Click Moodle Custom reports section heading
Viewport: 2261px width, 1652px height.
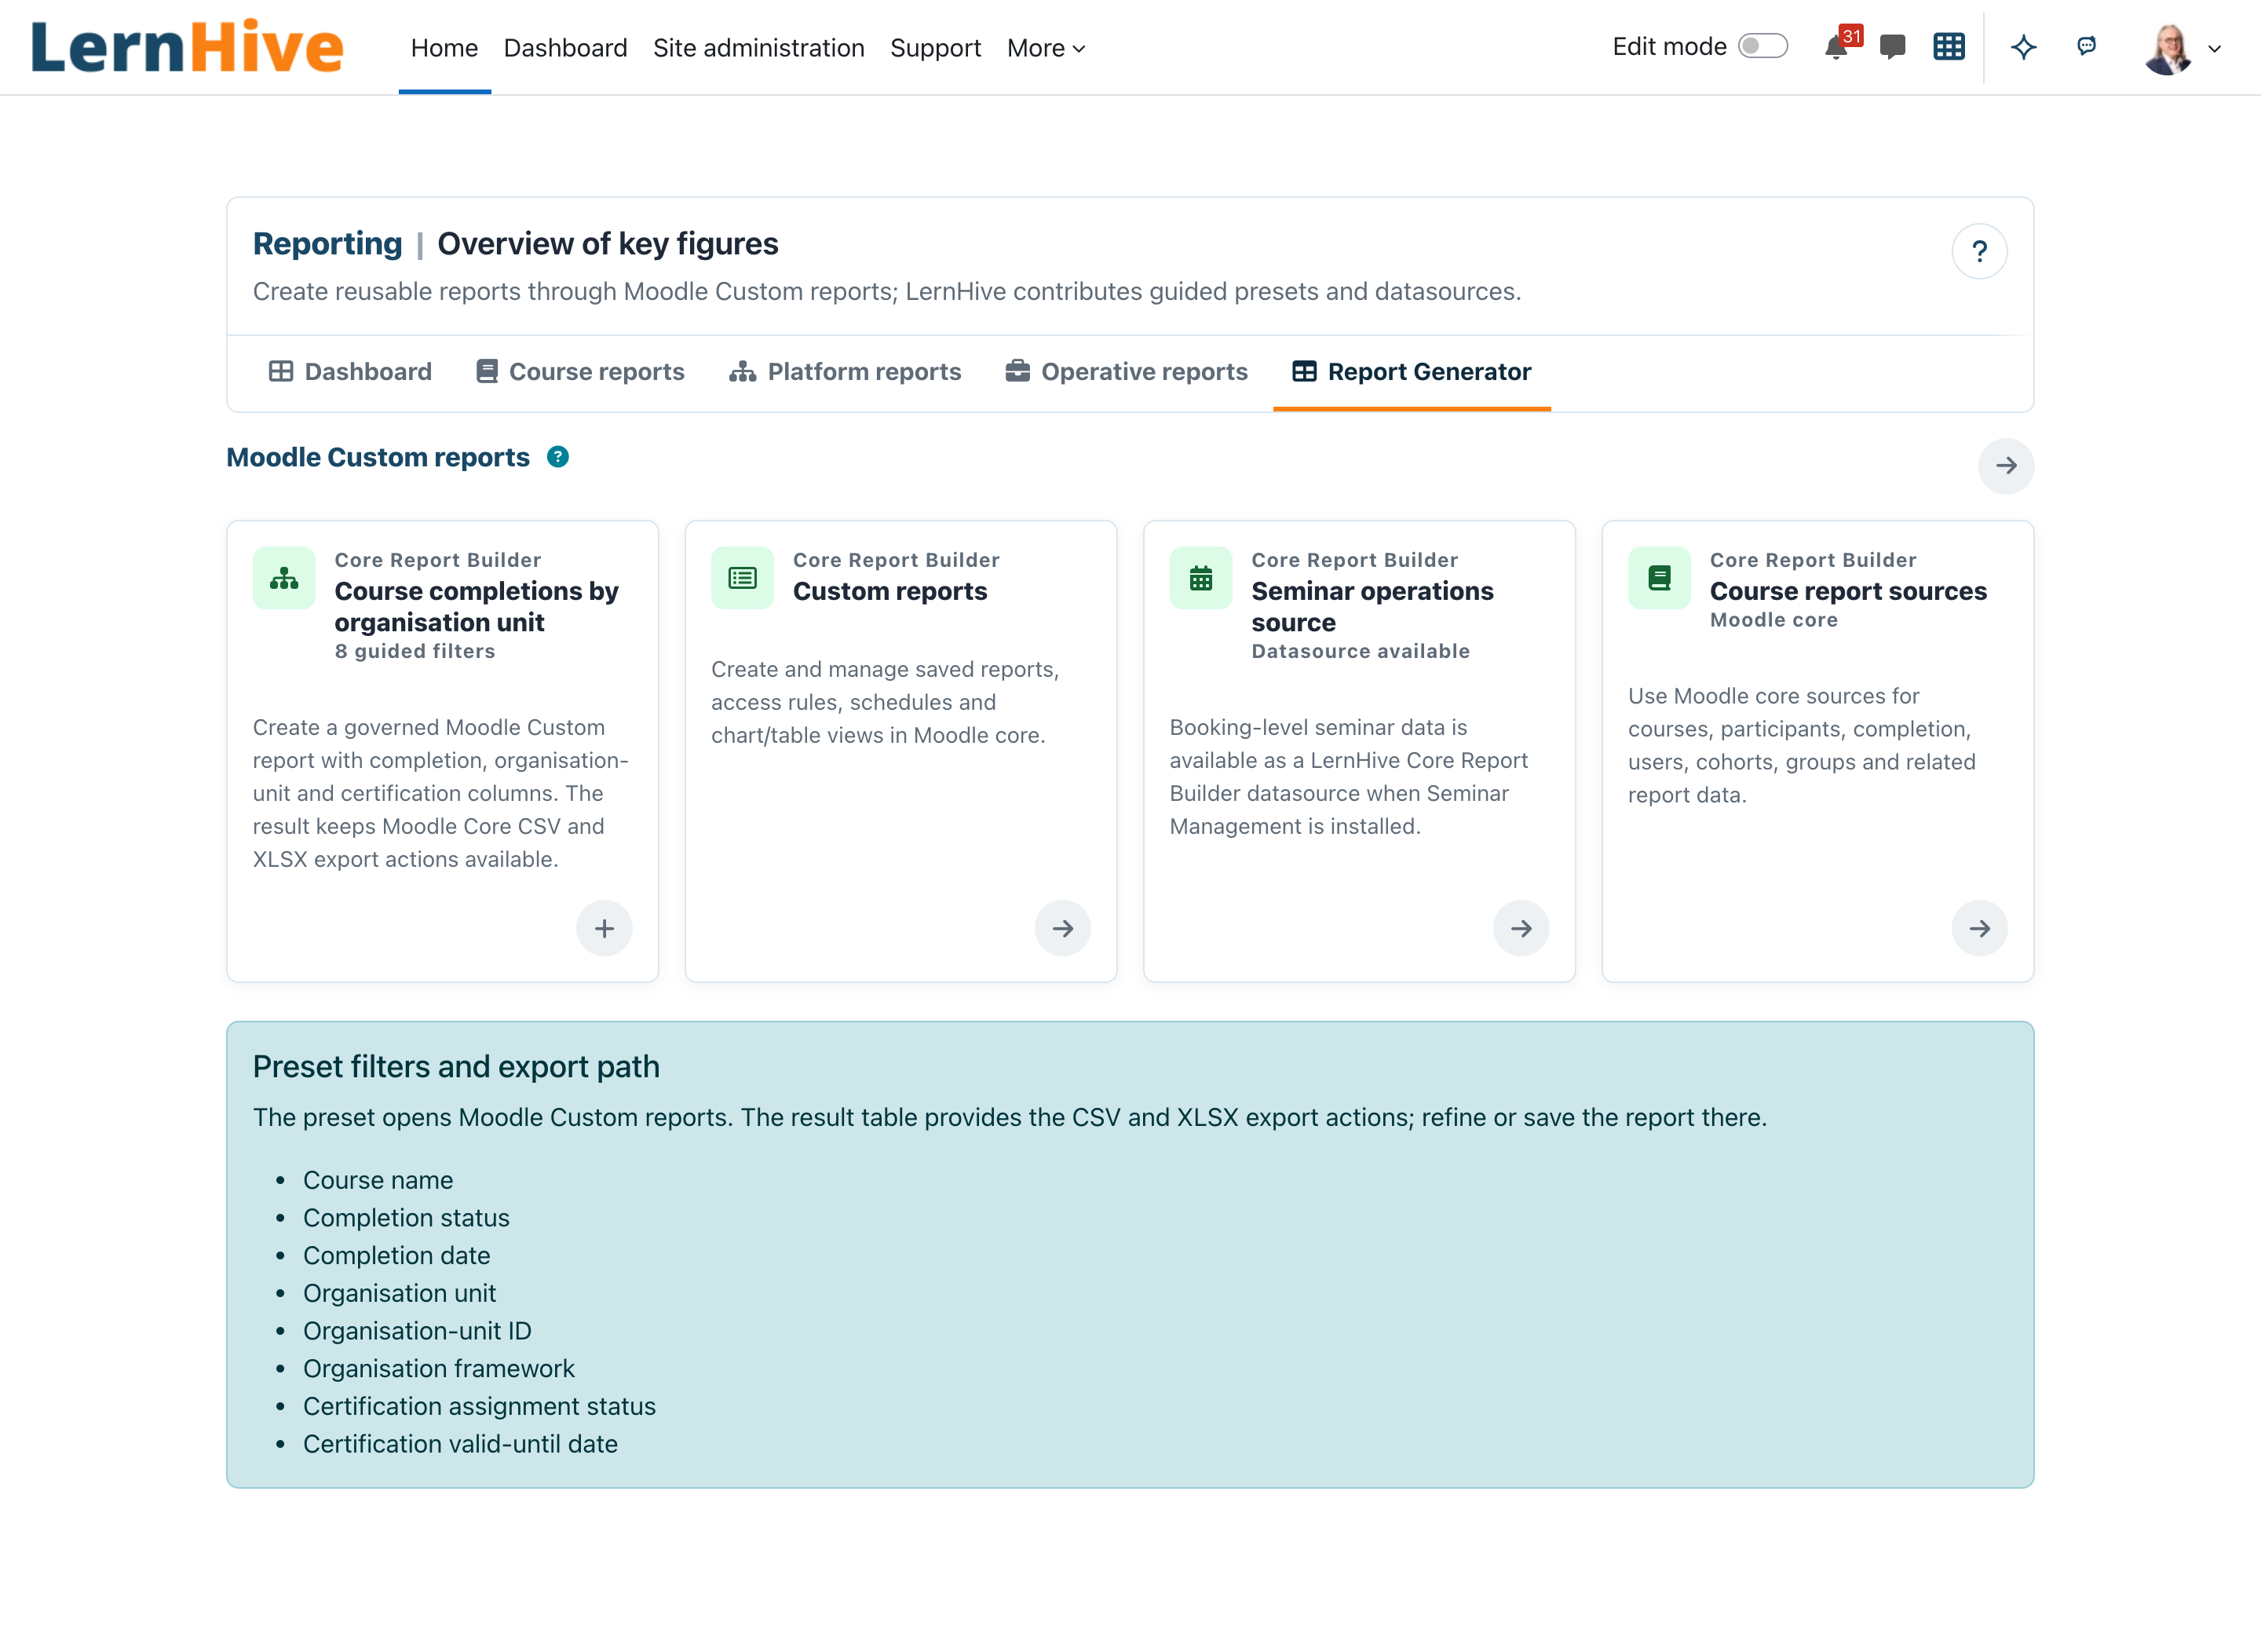378,457
